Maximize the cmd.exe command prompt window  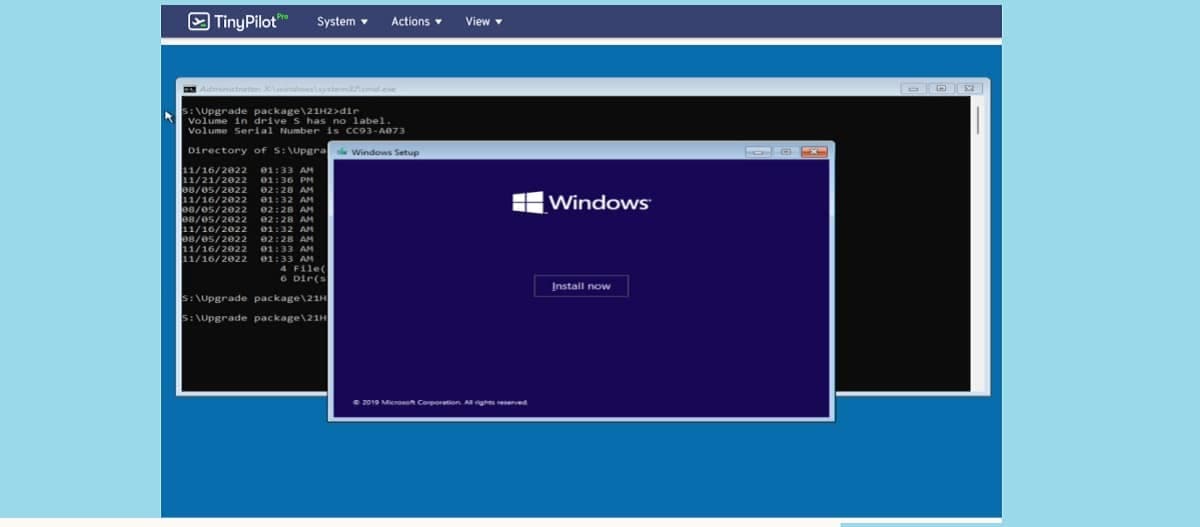pos(941,88)
